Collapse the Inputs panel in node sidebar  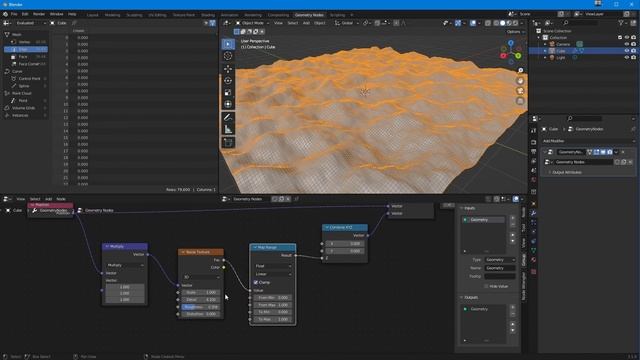(x=468, y=209)
